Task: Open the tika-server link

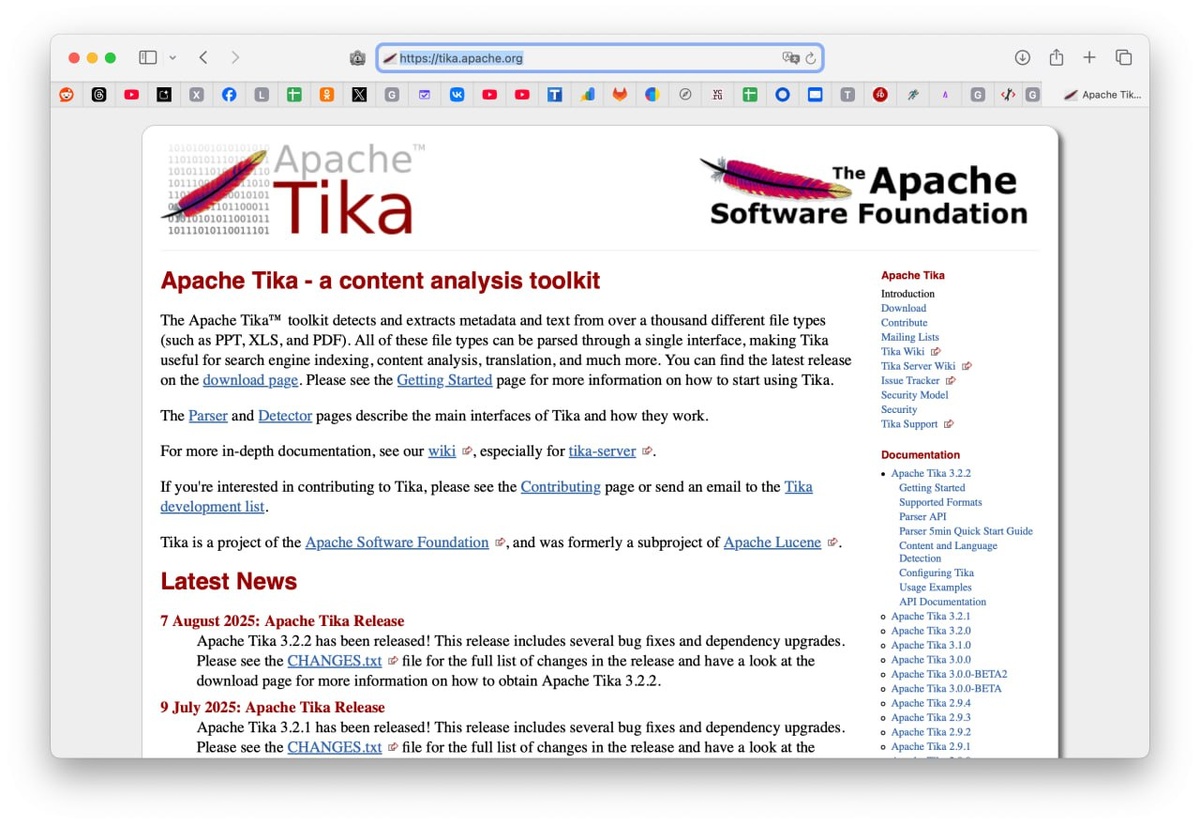Action: [602, 451]
